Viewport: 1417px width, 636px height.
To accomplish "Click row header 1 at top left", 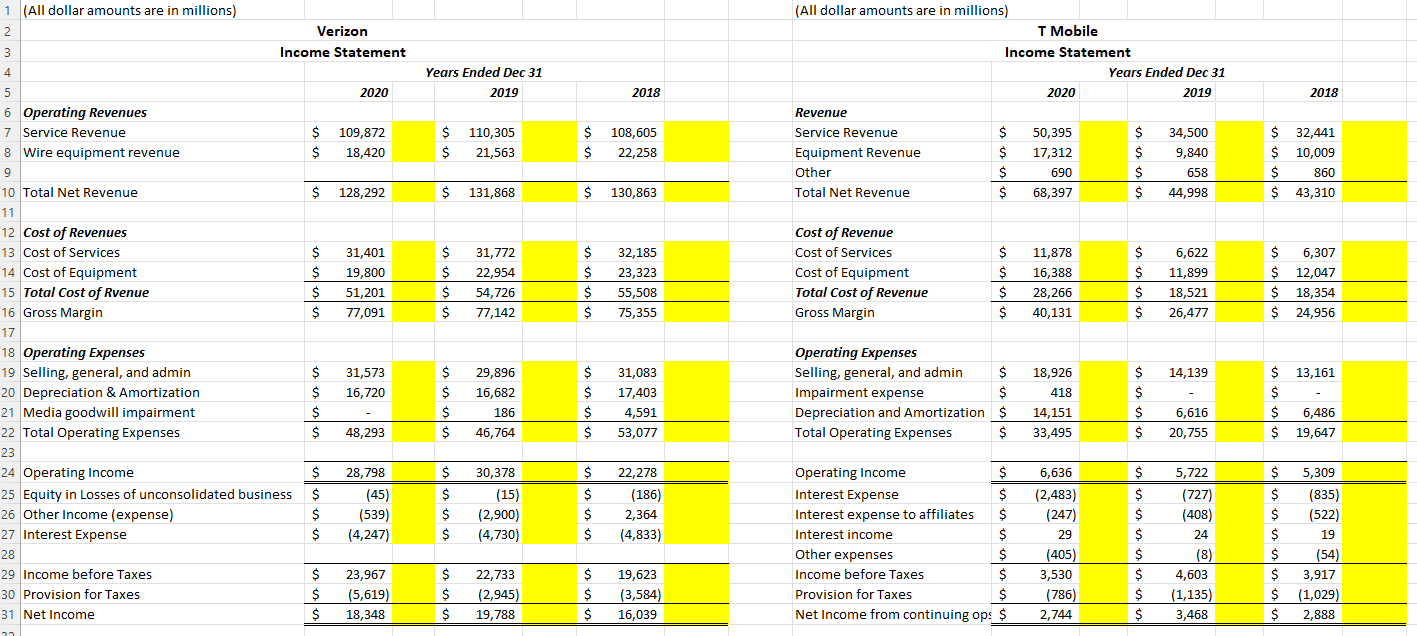I will pos(8,11).
